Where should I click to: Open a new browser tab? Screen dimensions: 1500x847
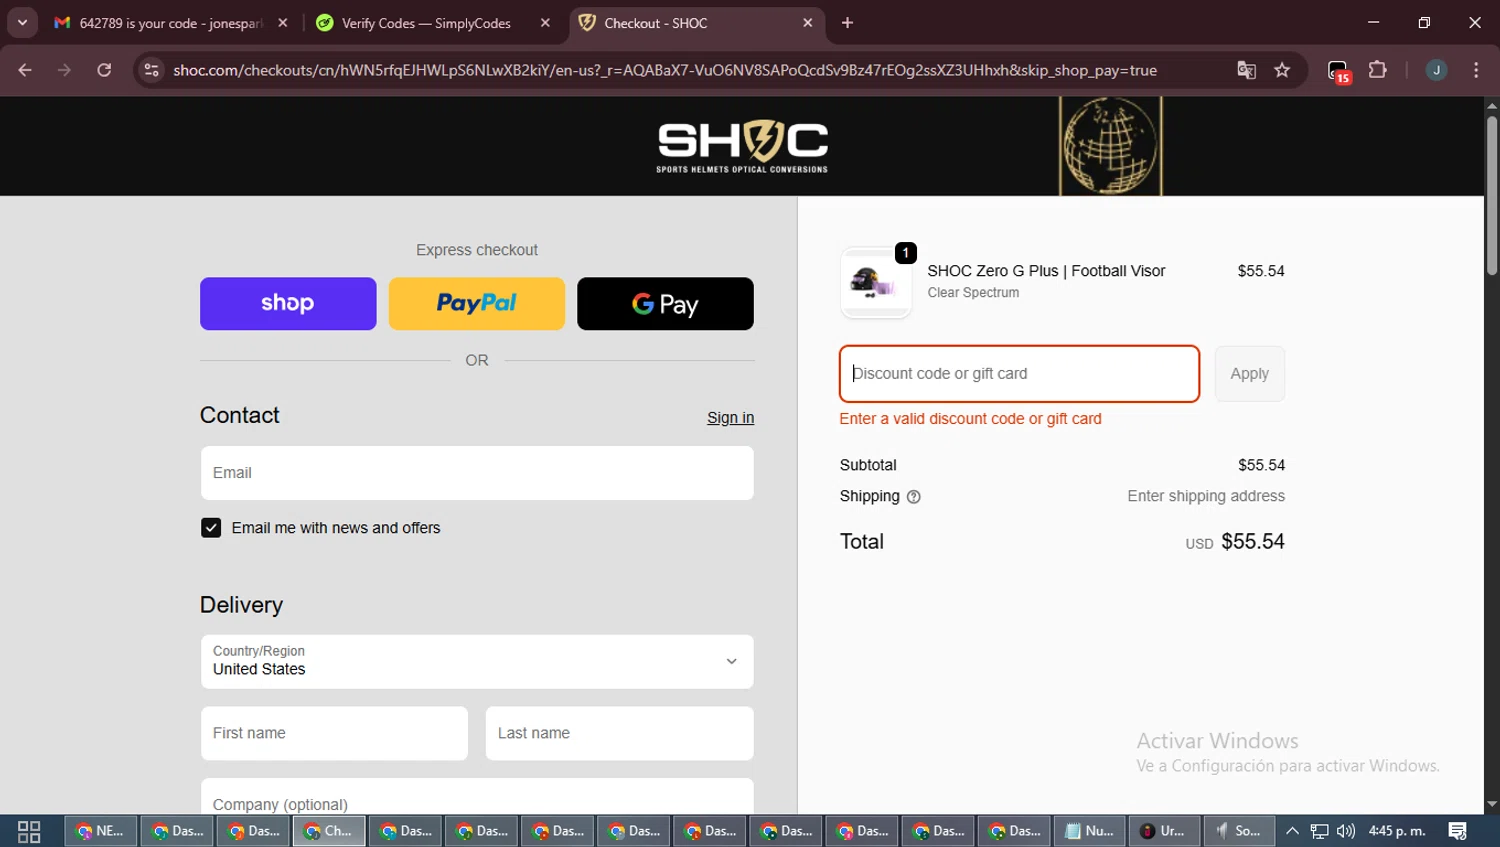[847, 23]
